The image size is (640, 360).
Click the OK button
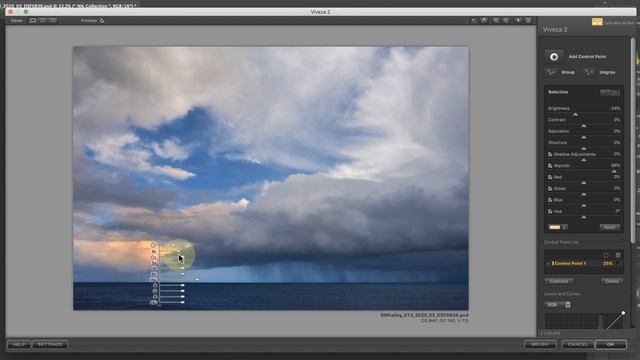pos(611,345)
